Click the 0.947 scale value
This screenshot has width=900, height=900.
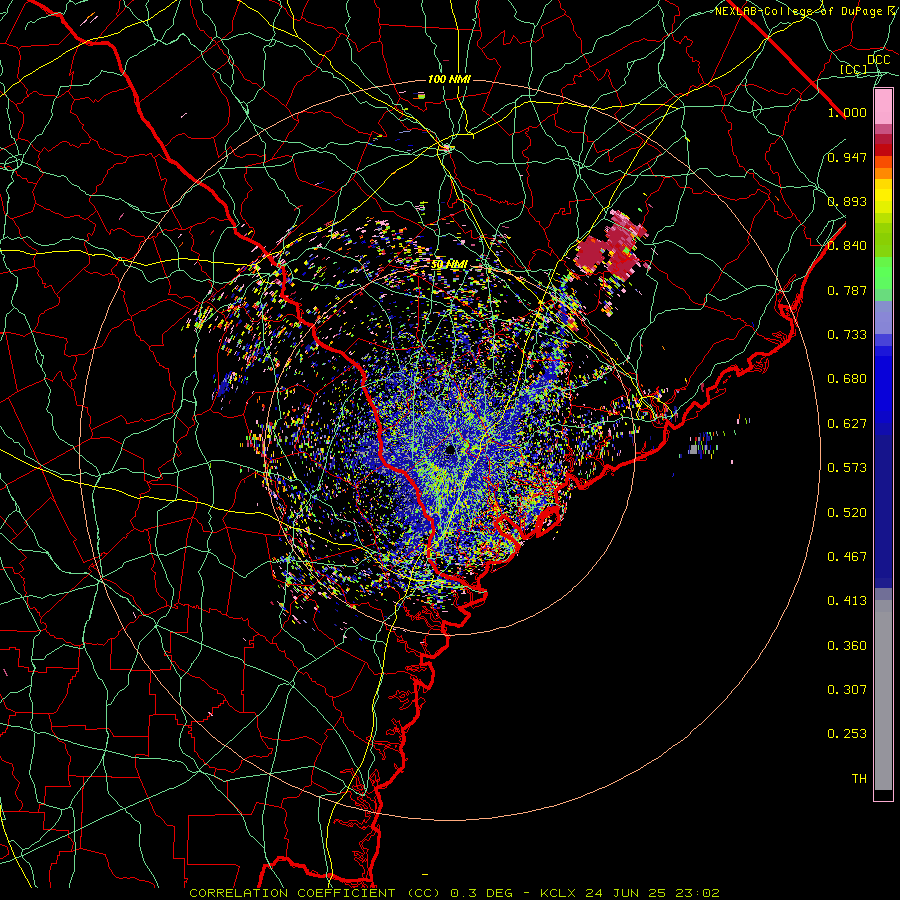pos(847,157)
